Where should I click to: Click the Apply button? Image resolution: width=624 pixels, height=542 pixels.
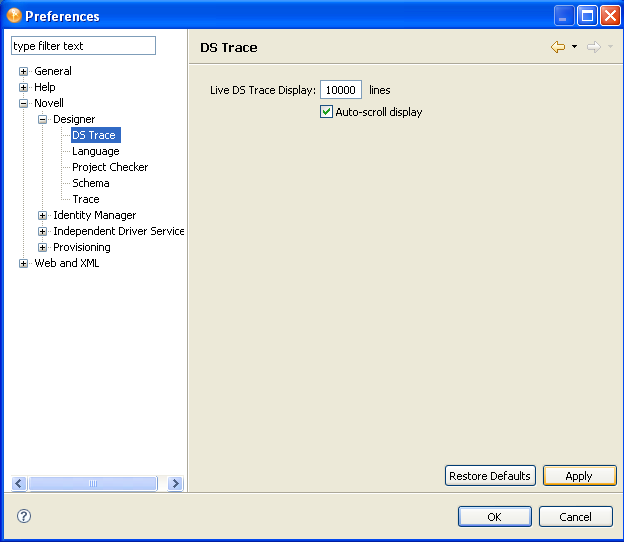point(579,476)
